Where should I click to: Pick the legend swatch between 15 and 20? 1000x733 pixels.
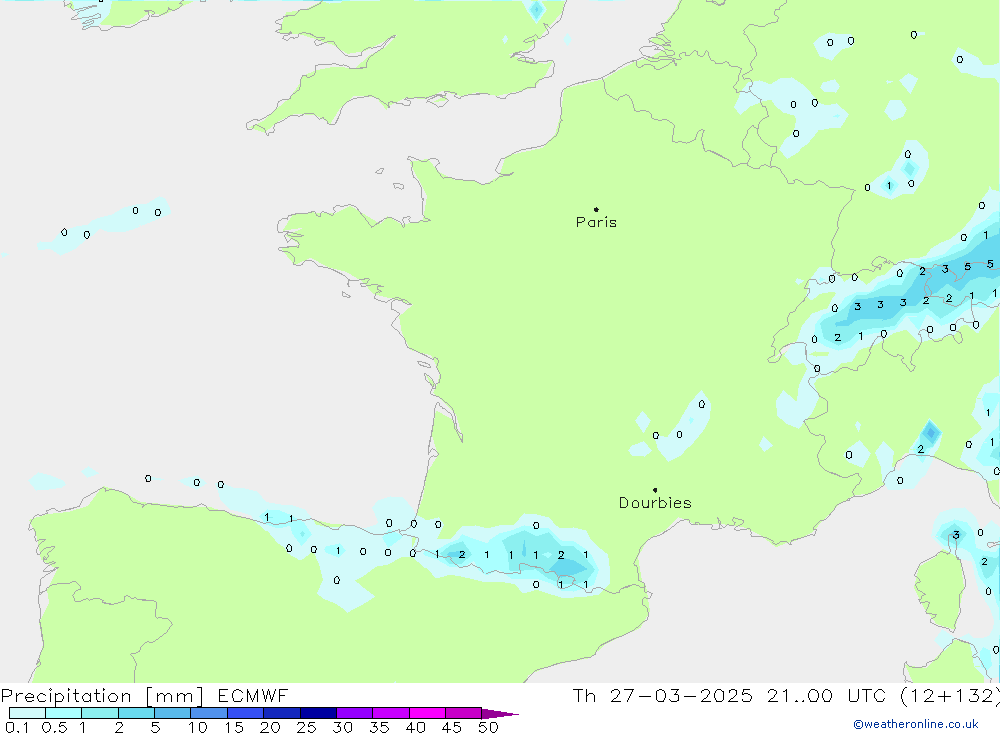click(246, 713)
